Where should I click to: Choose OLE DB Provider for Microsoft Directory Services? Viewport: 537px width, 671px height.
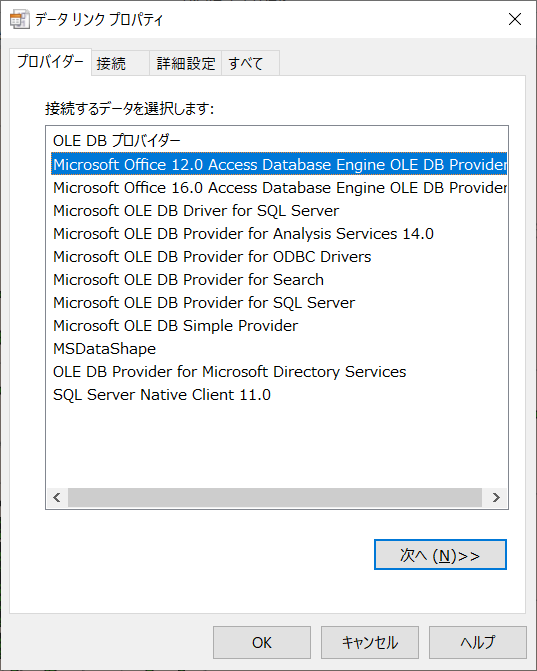point(229,372)
